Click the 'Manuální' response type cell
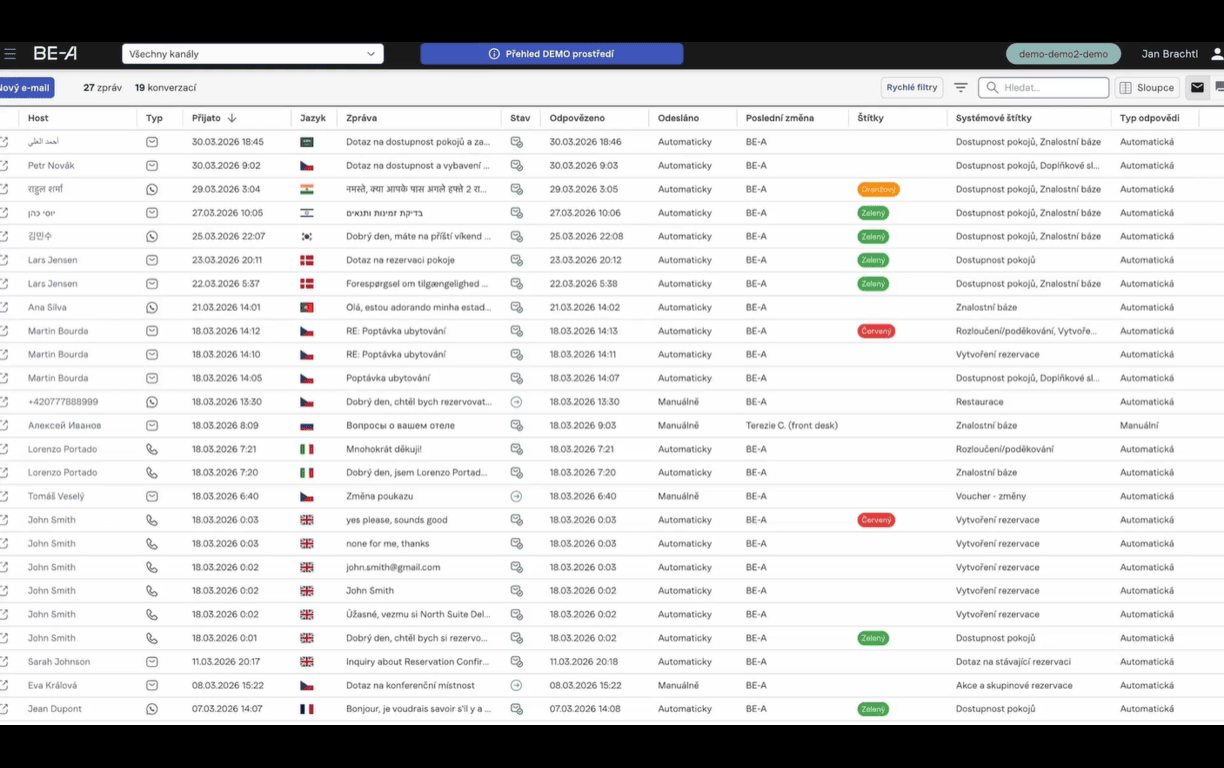 (x=1140, y=425)
